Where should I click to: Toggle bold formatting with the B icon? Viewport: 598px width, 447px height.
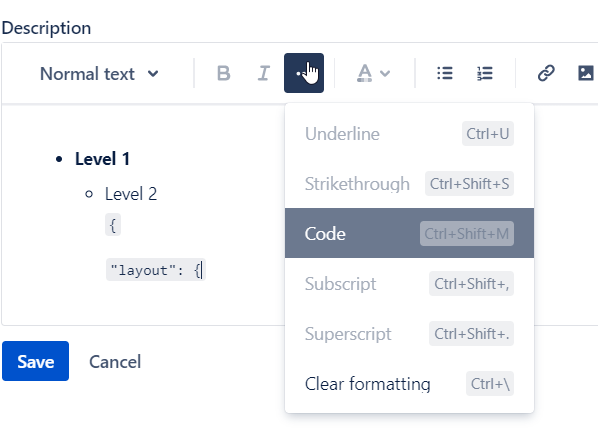click(x=223, y=73)
